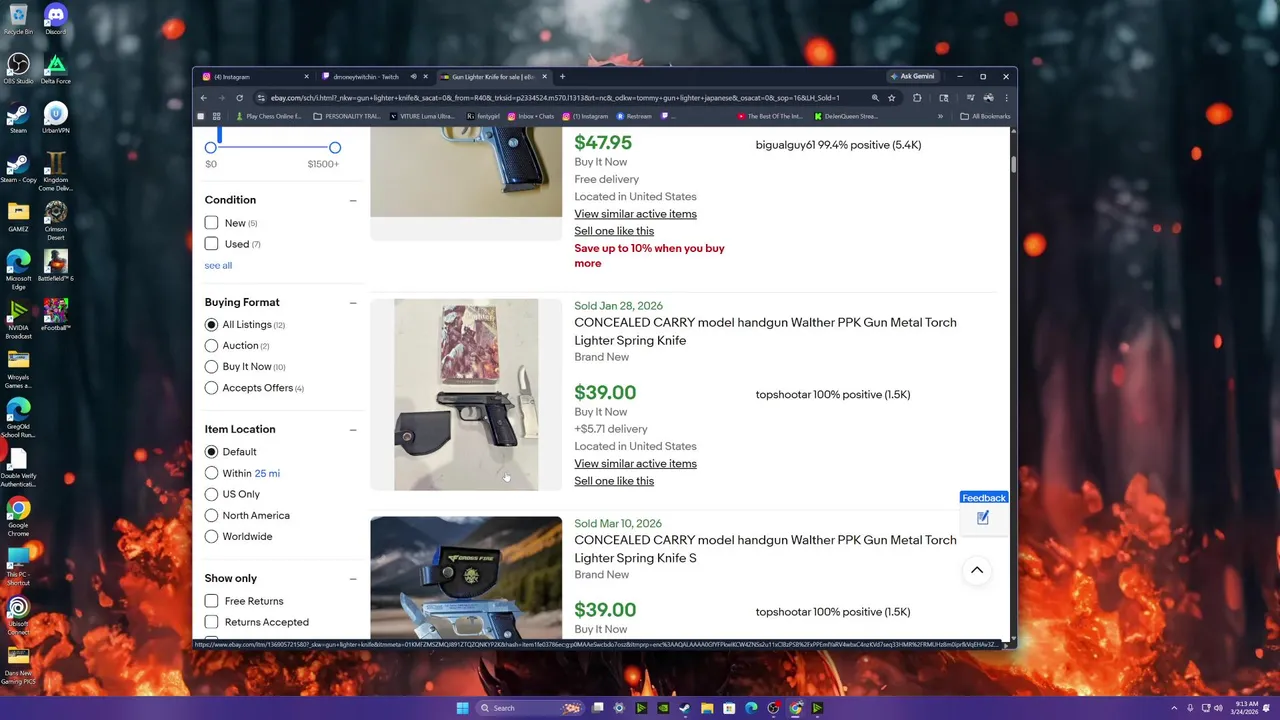Click the browser Back arrow
Screen dimensions: 1280x720
(203, 98)
